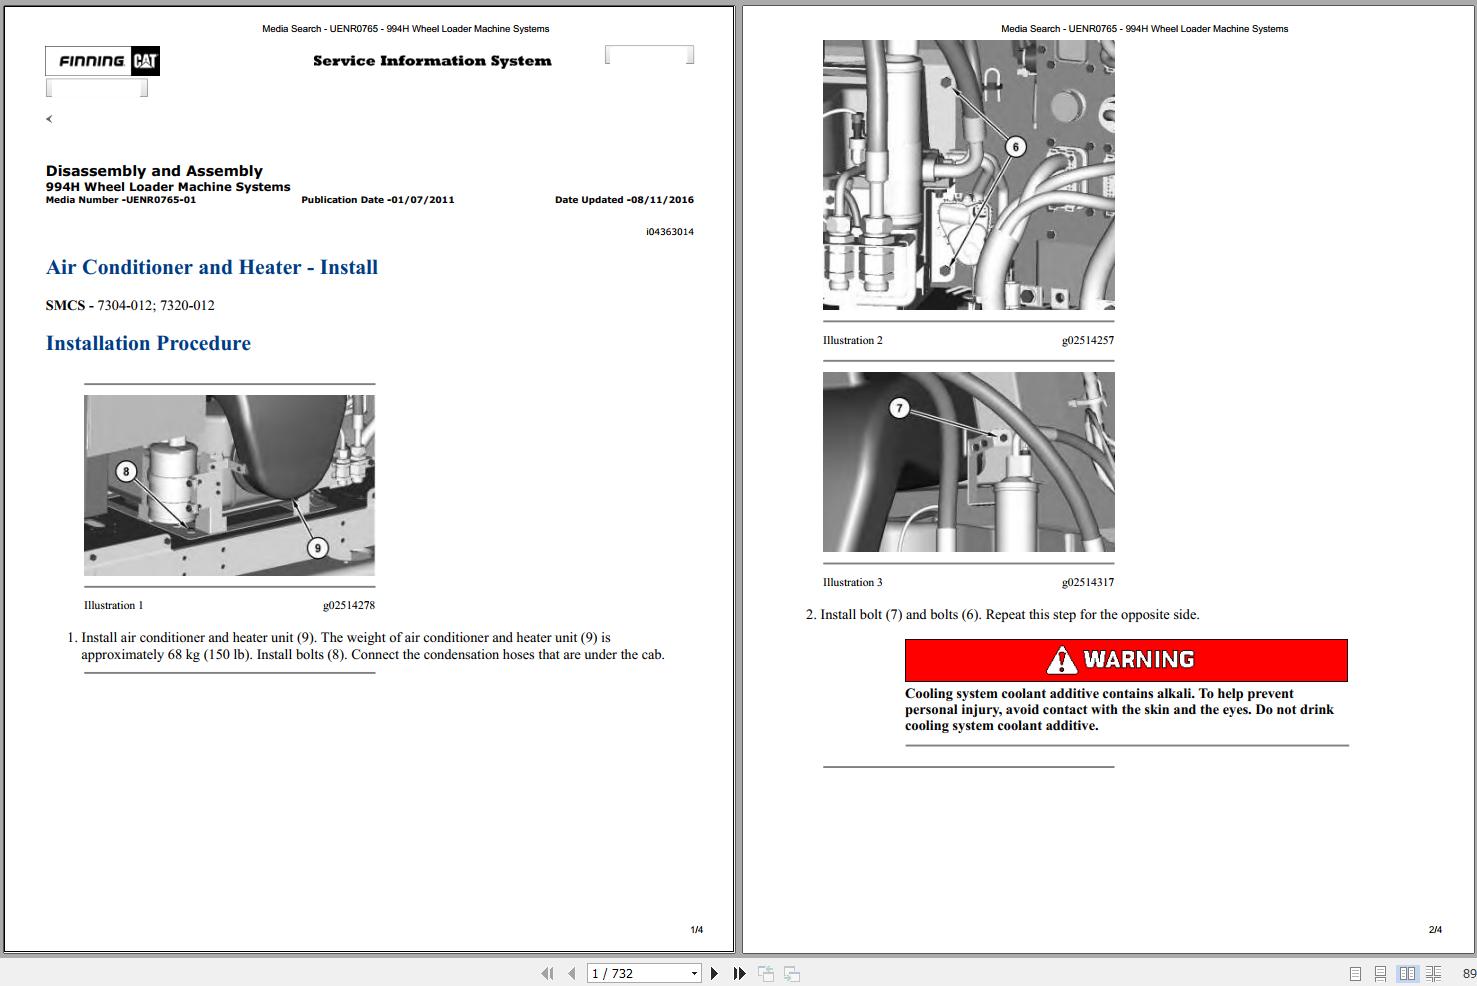Deselect the highlighted facing-pages layout
The width and height of the screenshot is (1477, 986).
tap(1409, 972)
